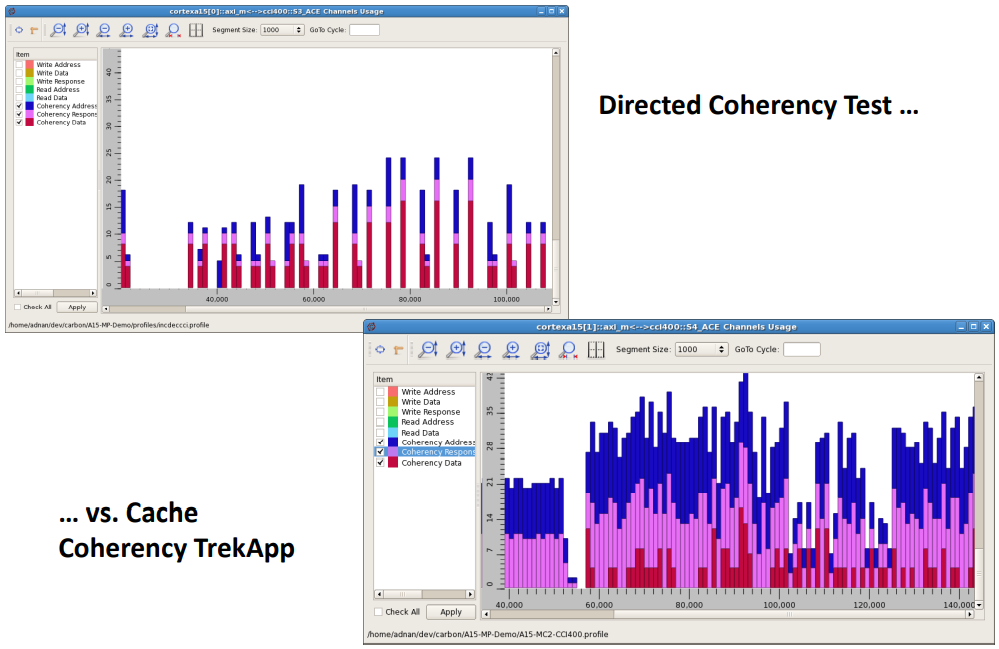This screenshot has height=649, width=999.
Task: Enable Write Address checkbox in S4_ACE window
Action: coord(380,392)
